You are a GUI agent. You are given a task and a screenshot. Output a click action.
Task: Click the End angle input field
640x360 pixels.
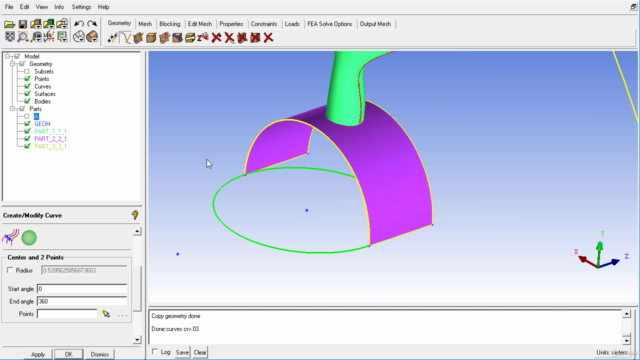[82, 301]
